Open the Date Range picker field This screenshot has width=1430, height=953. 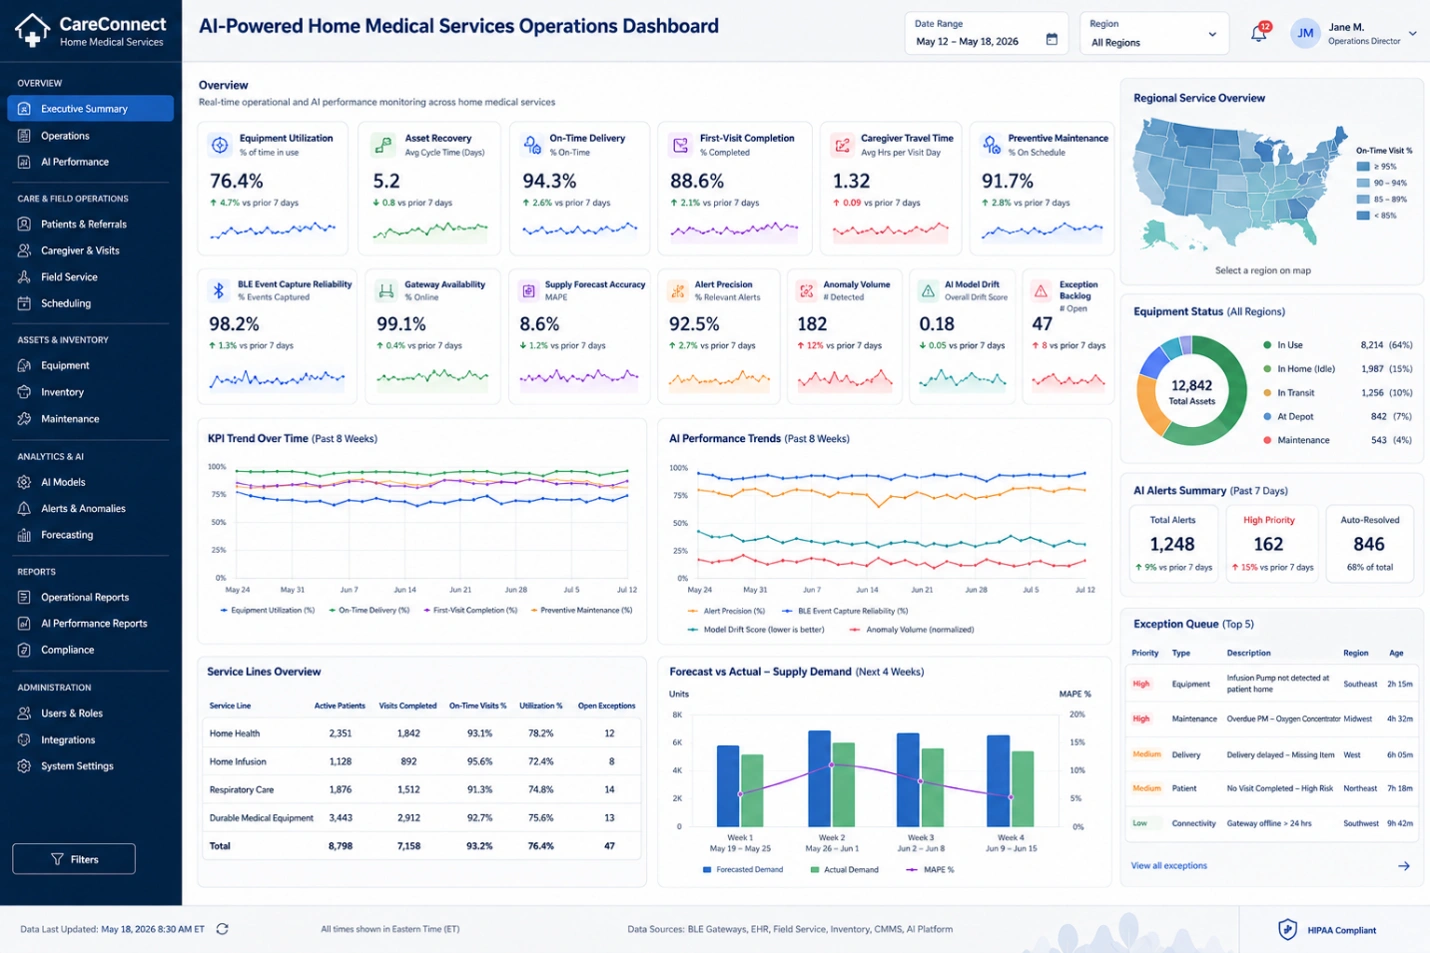(x=986, y=34)
